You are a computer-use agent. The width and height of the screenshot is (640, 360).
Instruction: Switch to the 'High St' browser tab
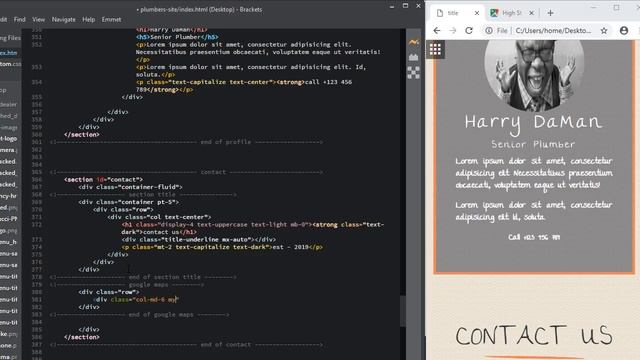click(512, 13)
